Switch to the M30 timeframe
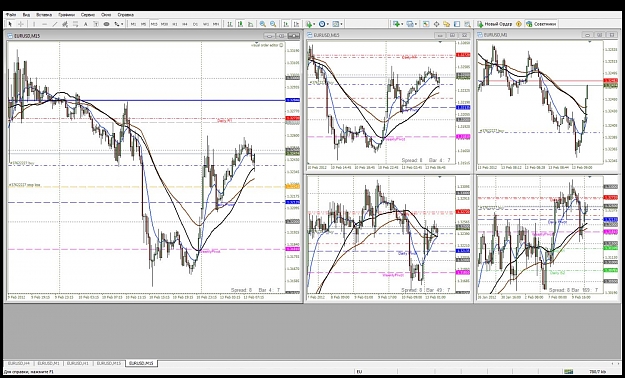Screen dimensions: 625x378 point(164,24)
